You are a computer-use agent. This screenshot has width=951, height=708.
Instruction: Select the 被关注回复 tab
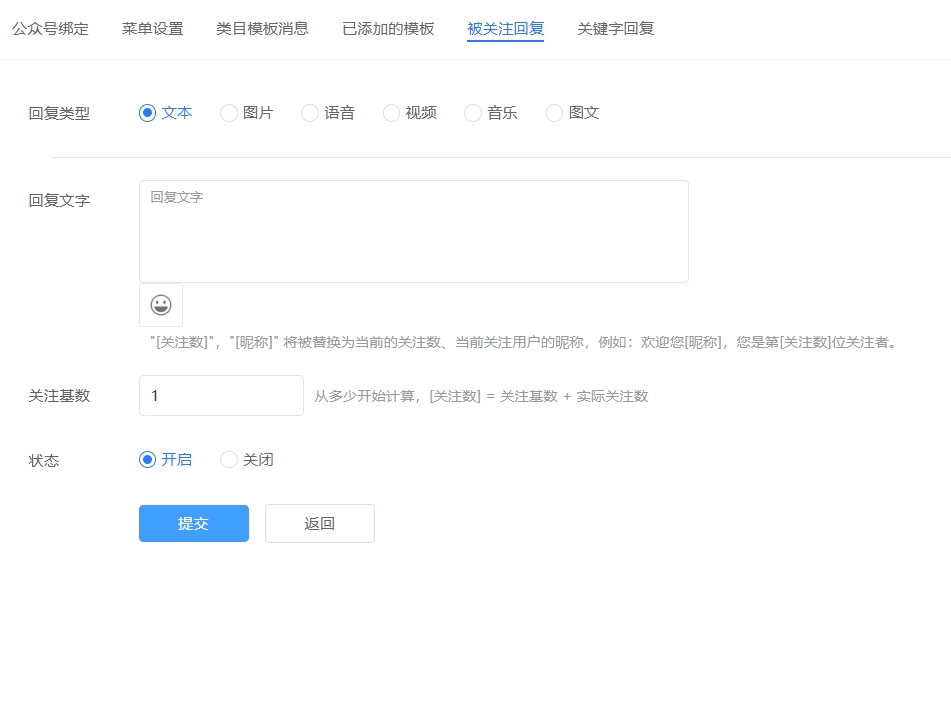[505, 29]
